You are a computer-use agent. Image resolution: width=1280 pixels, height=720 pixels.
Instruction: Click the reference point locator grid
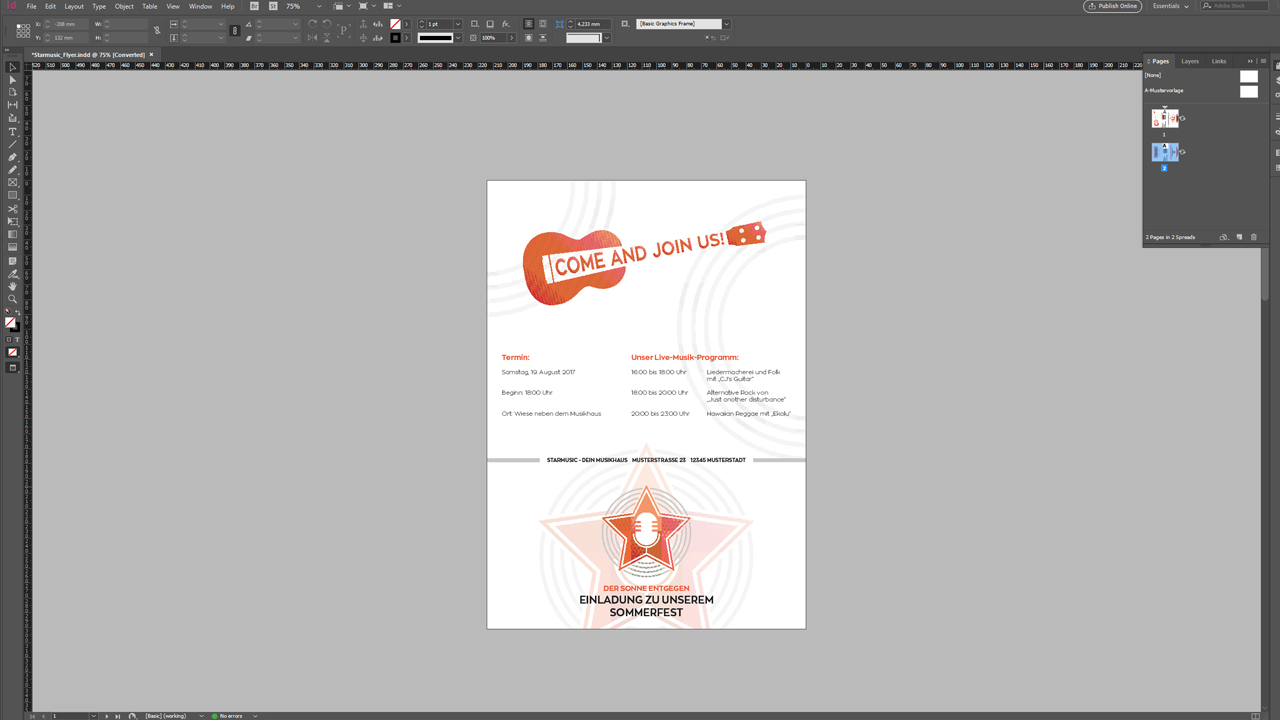[23, 30]
